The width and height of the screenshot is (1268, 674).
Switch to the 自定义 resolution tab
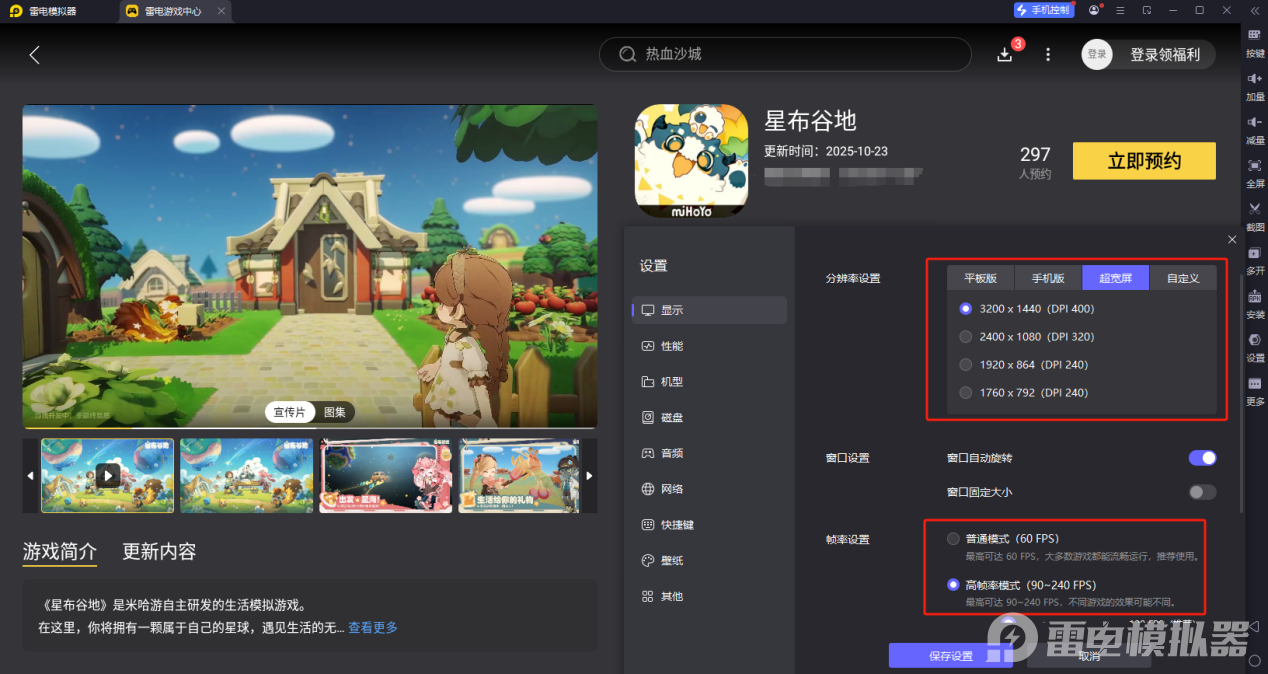(x=1183, y=278)
